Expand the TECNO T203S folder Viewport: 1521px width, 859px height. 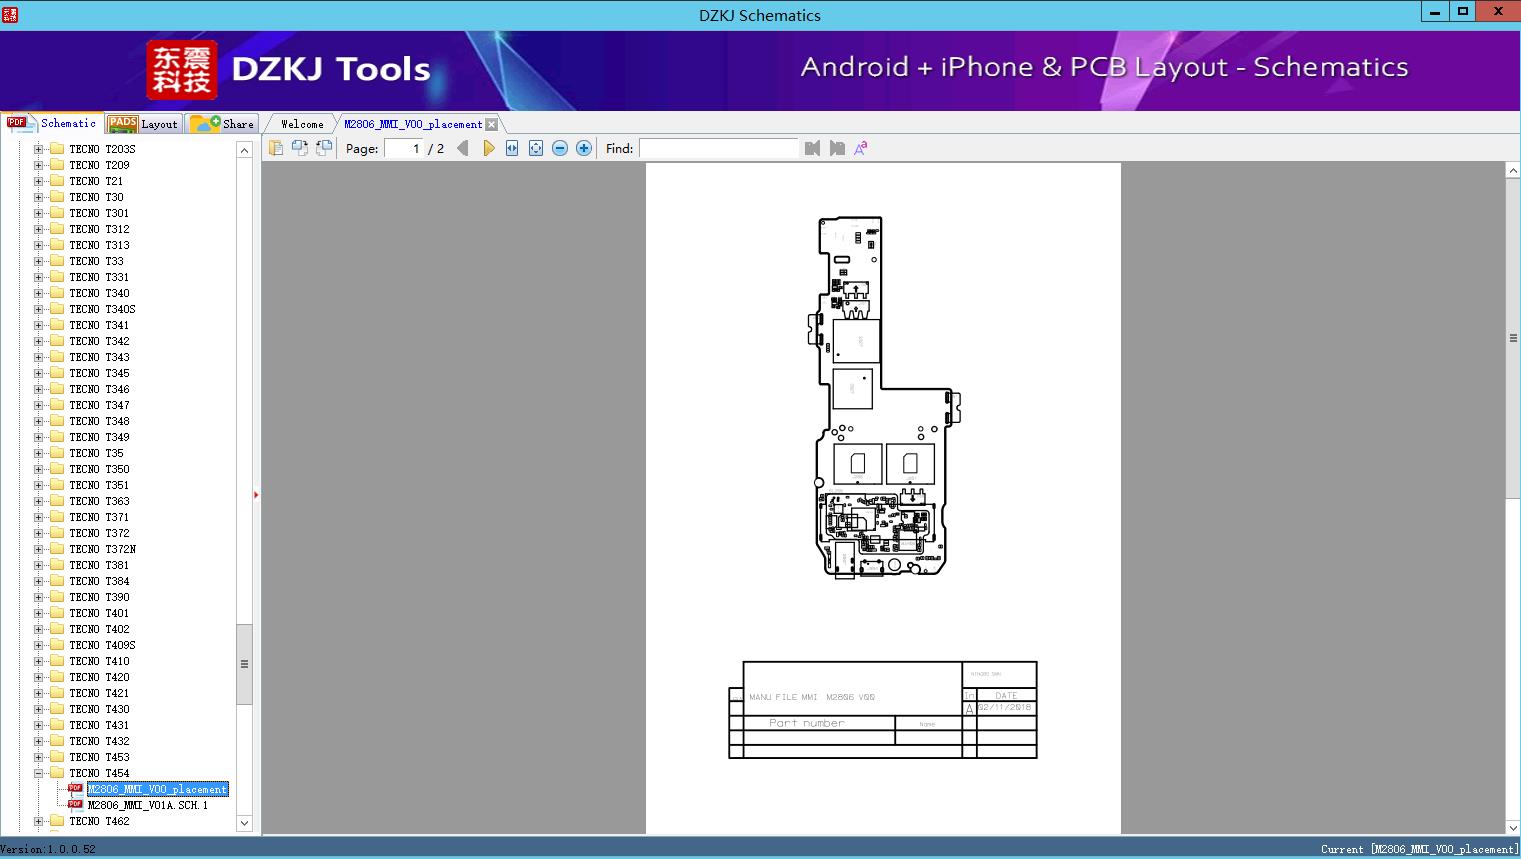coord(38,149)
